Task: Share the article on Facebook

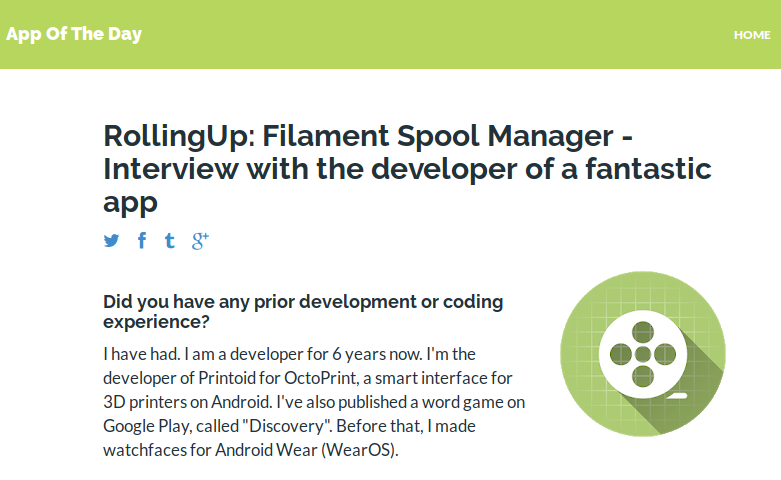Action: click(142, 240)
